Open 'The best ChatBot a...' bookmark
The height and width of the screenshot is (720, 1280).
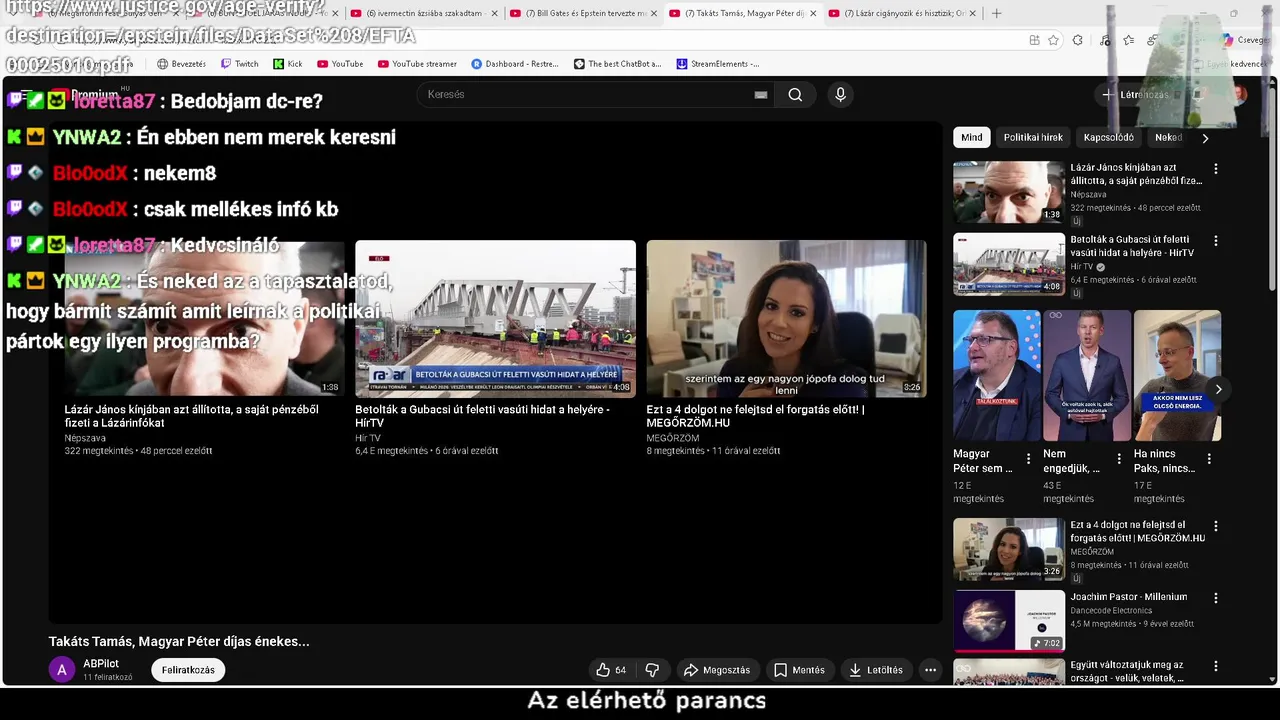pyautogui.click(x=617, y=64)
